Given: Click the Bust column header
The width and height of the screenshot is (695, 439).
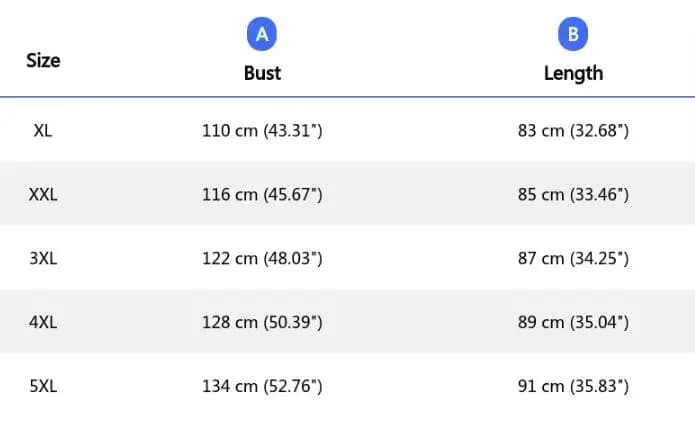Looking at the screenshot, I should [x=262, y=73].
